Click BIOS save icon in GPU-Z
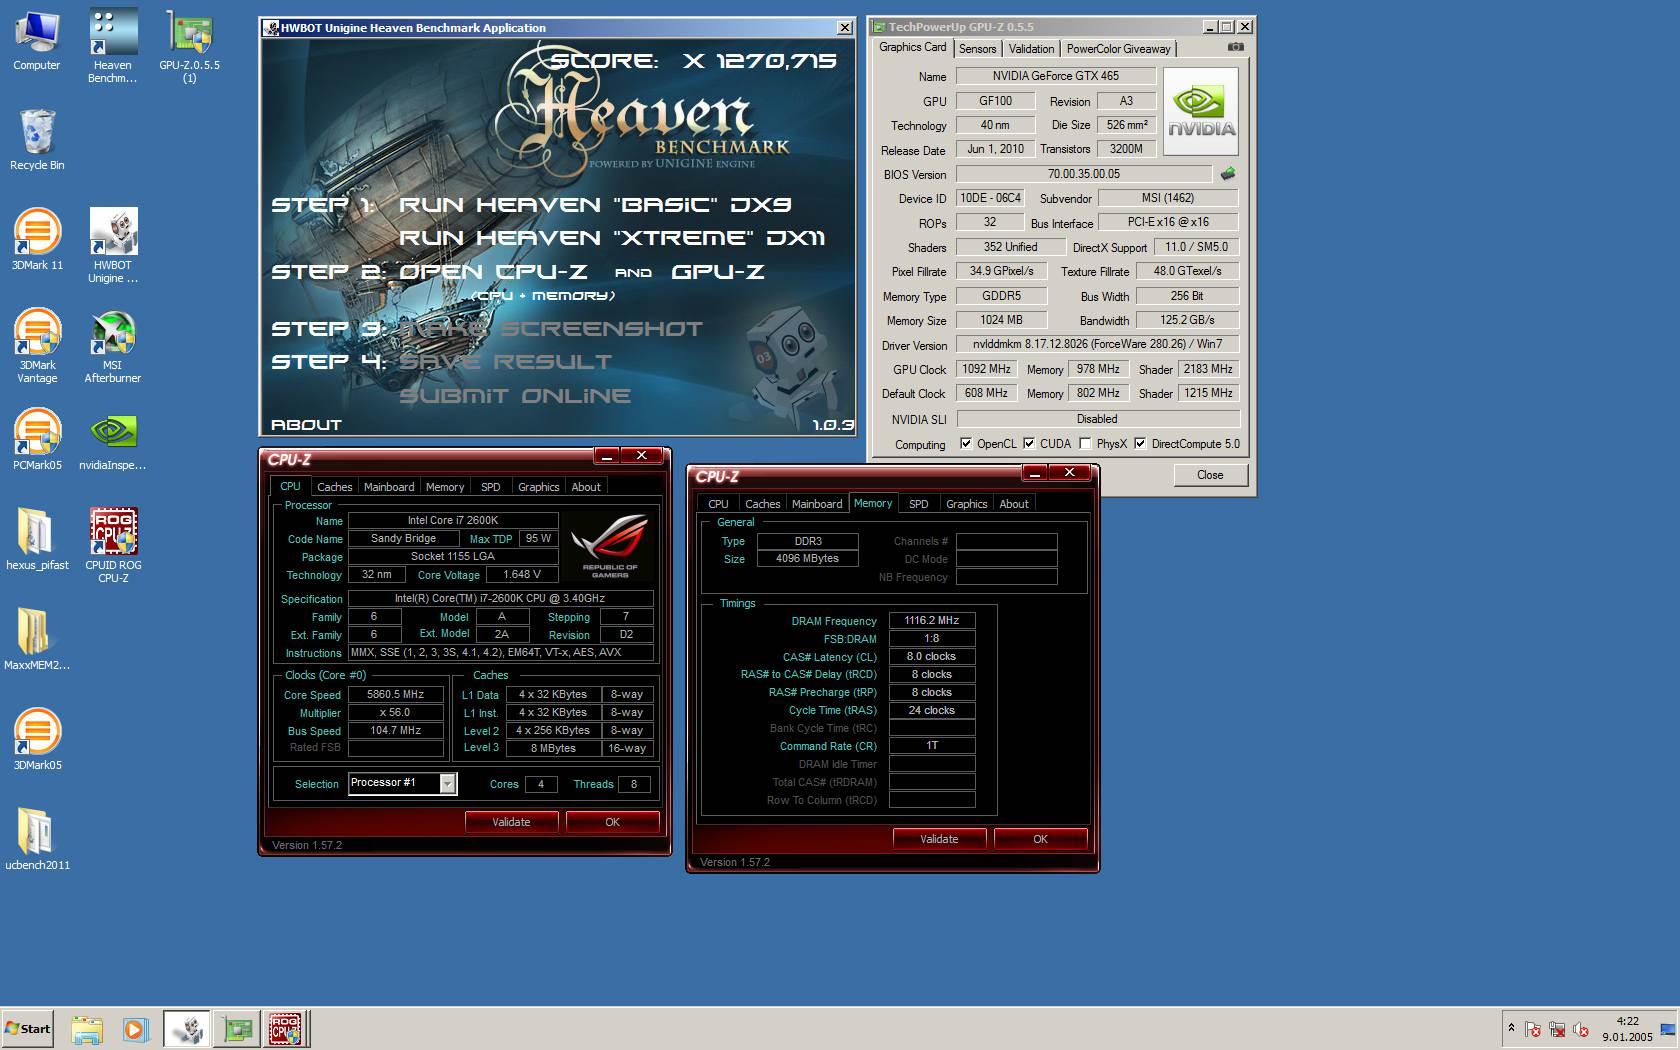Image resolution: width=1680 pixels, height=1050 pixels. click(x=1228, y=173)
